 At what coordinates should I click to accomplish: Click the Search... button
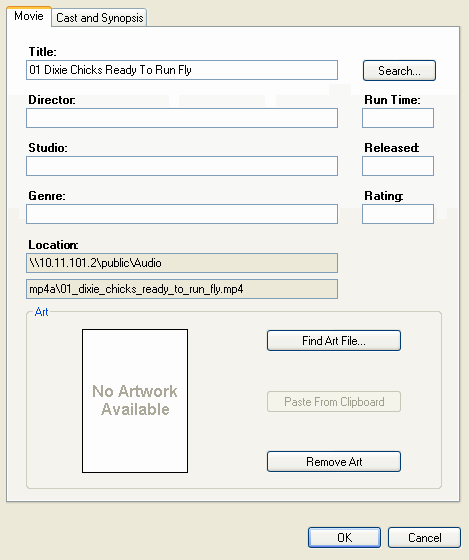[399, 70]
